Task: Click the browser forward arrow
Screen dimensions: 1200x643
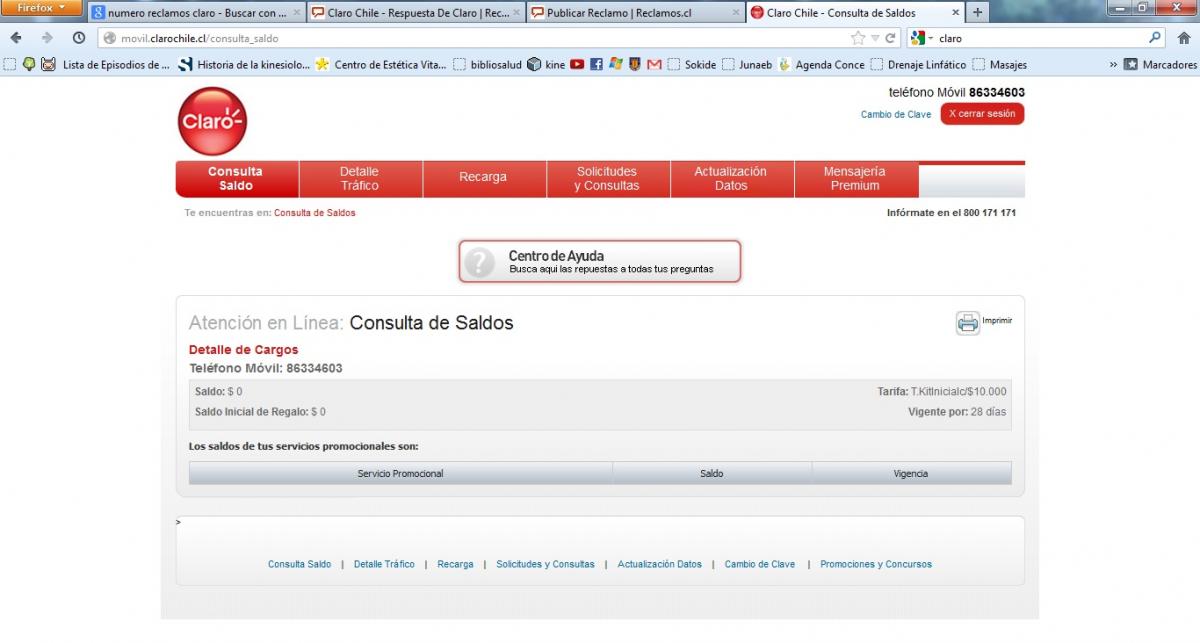Action: (x=47, y=38)
